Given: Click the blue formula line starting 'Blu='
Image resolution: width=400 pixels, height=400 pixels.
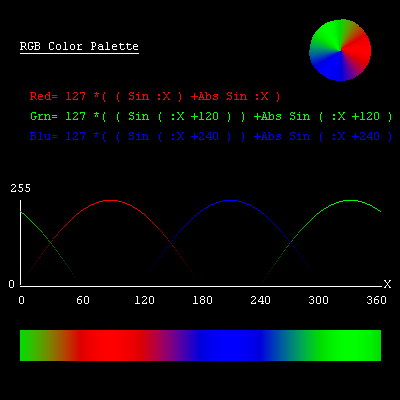Looking at the screenshot, I should (x=211, y=136).
